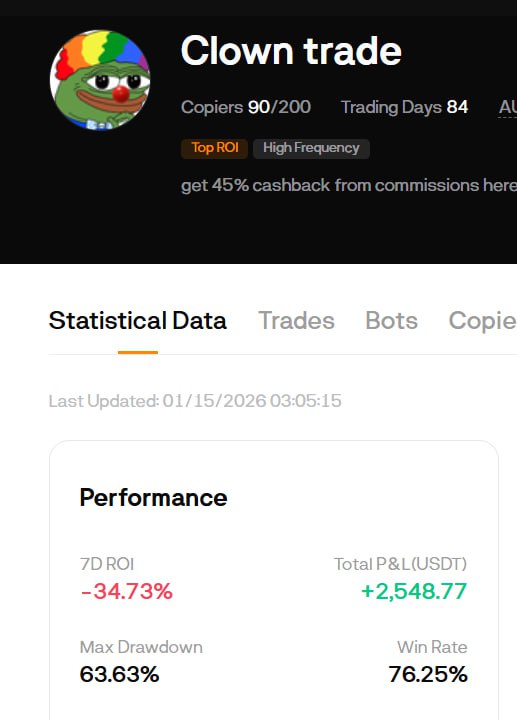Click the Trading Days 84 stat
This screenshot has height=720, width=517.
pyautogui.click(x=404, y=107)
